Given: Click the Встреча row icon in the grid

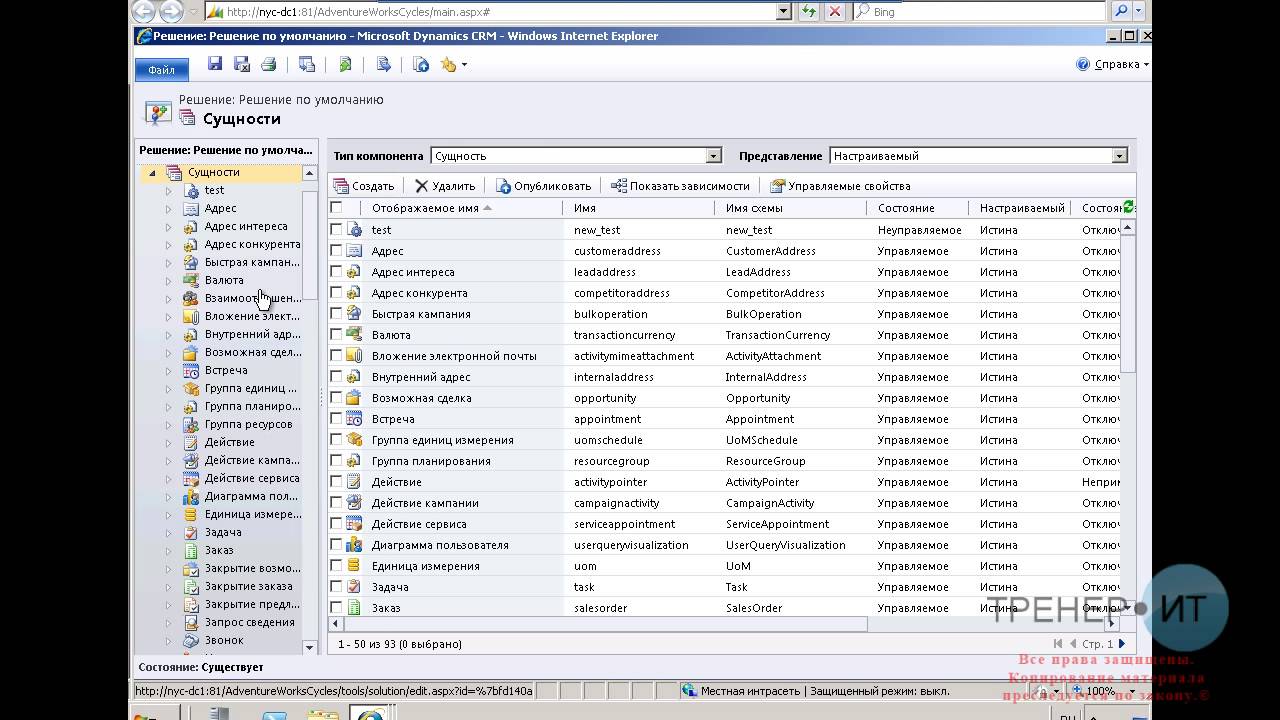Looking at the screenshot, I should click(354, 418).
